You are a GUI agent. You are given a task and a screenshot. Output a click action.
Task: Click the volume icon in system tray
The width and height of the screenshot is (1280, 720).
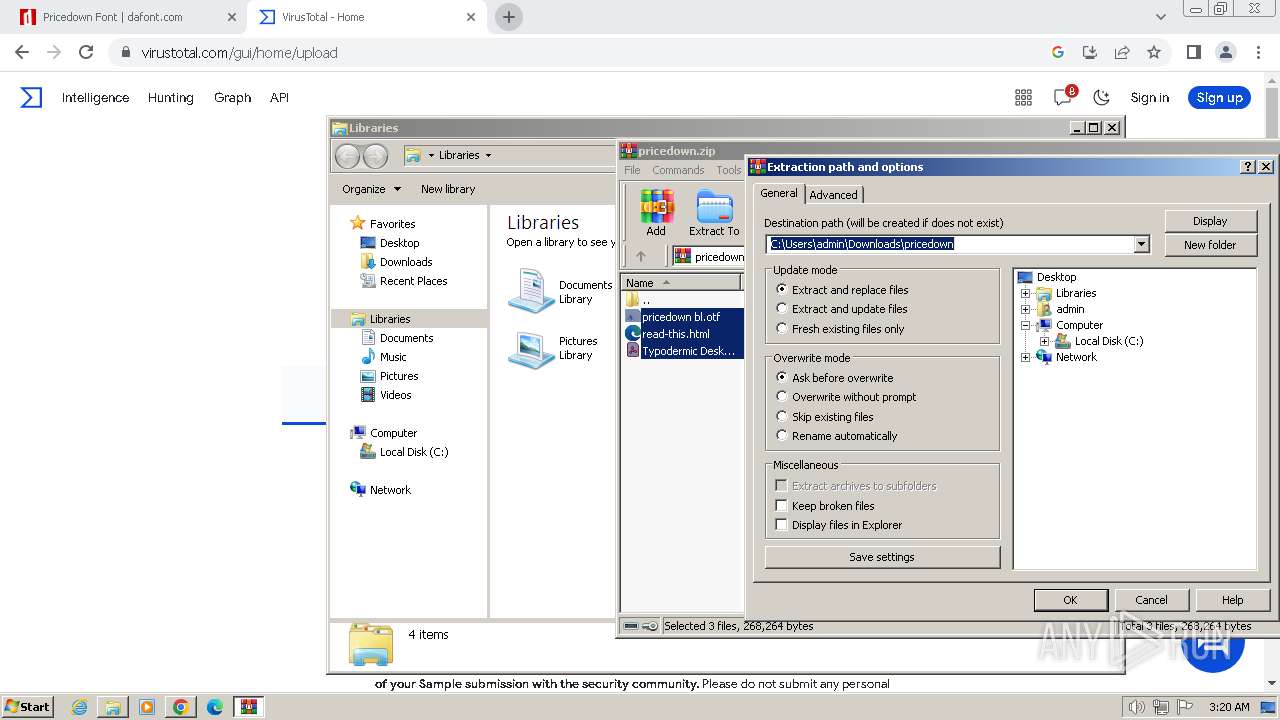click(1136, 707)
